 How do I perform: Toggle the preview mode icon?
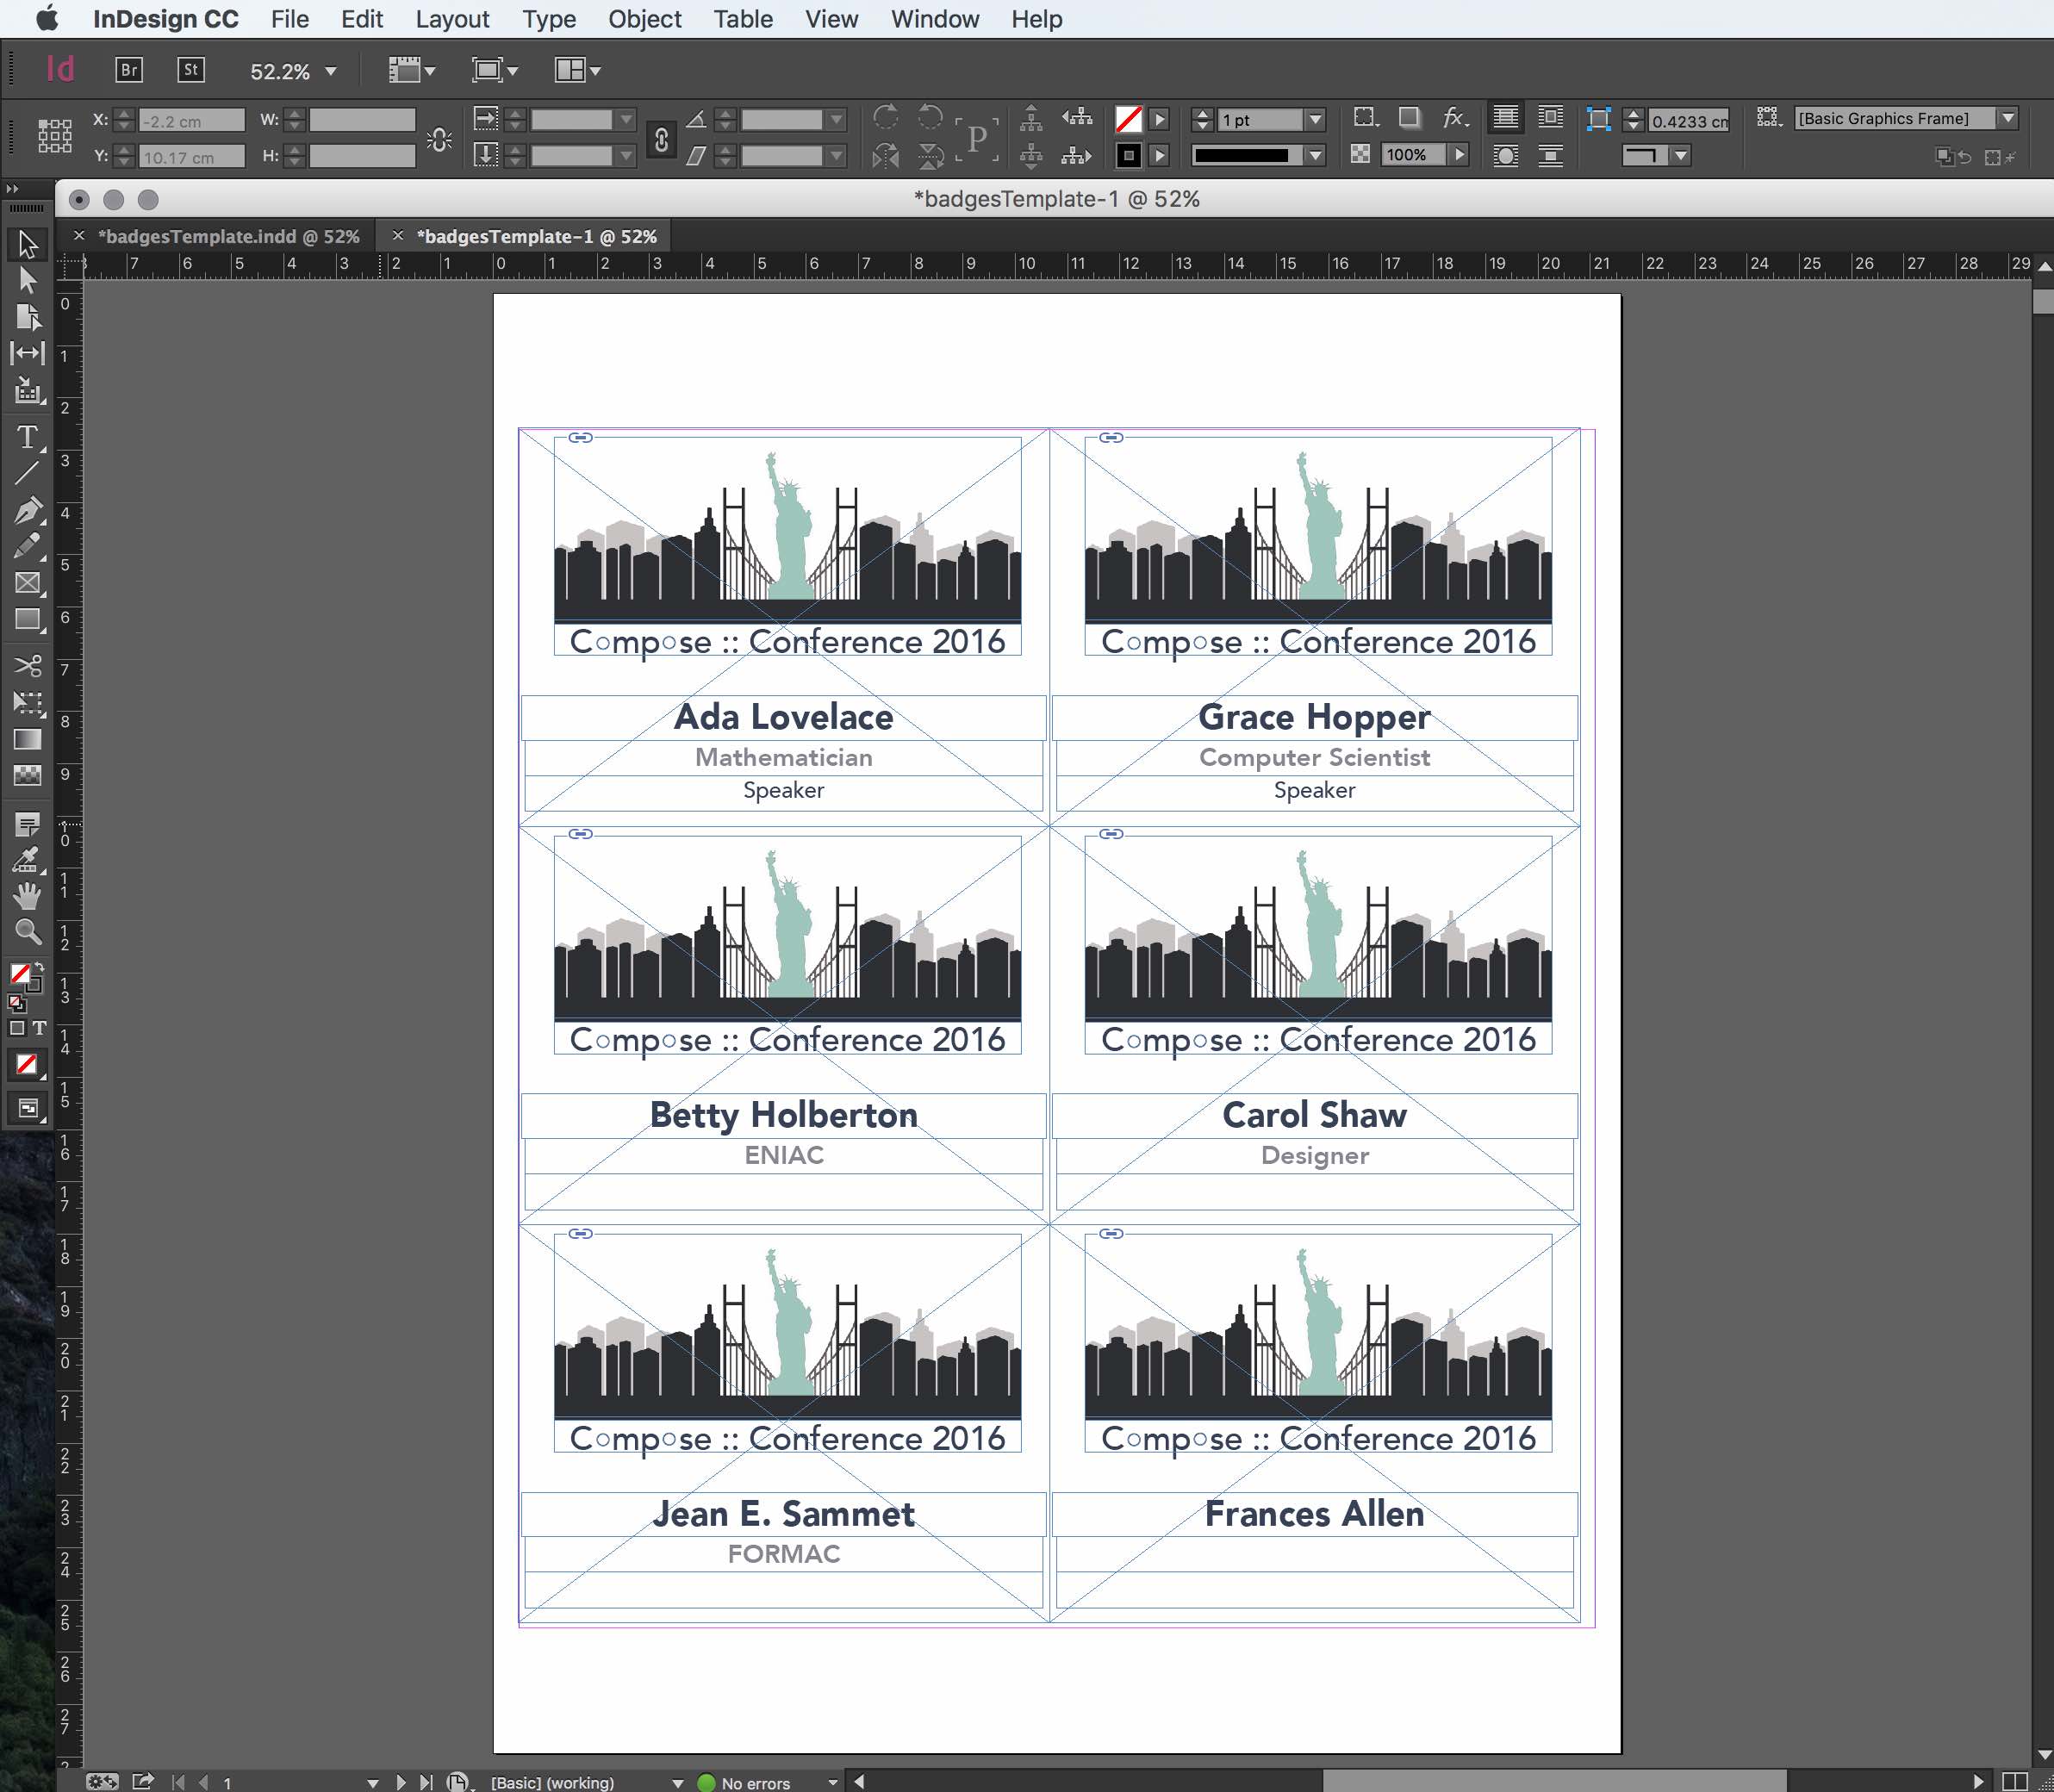[28, 1111]
